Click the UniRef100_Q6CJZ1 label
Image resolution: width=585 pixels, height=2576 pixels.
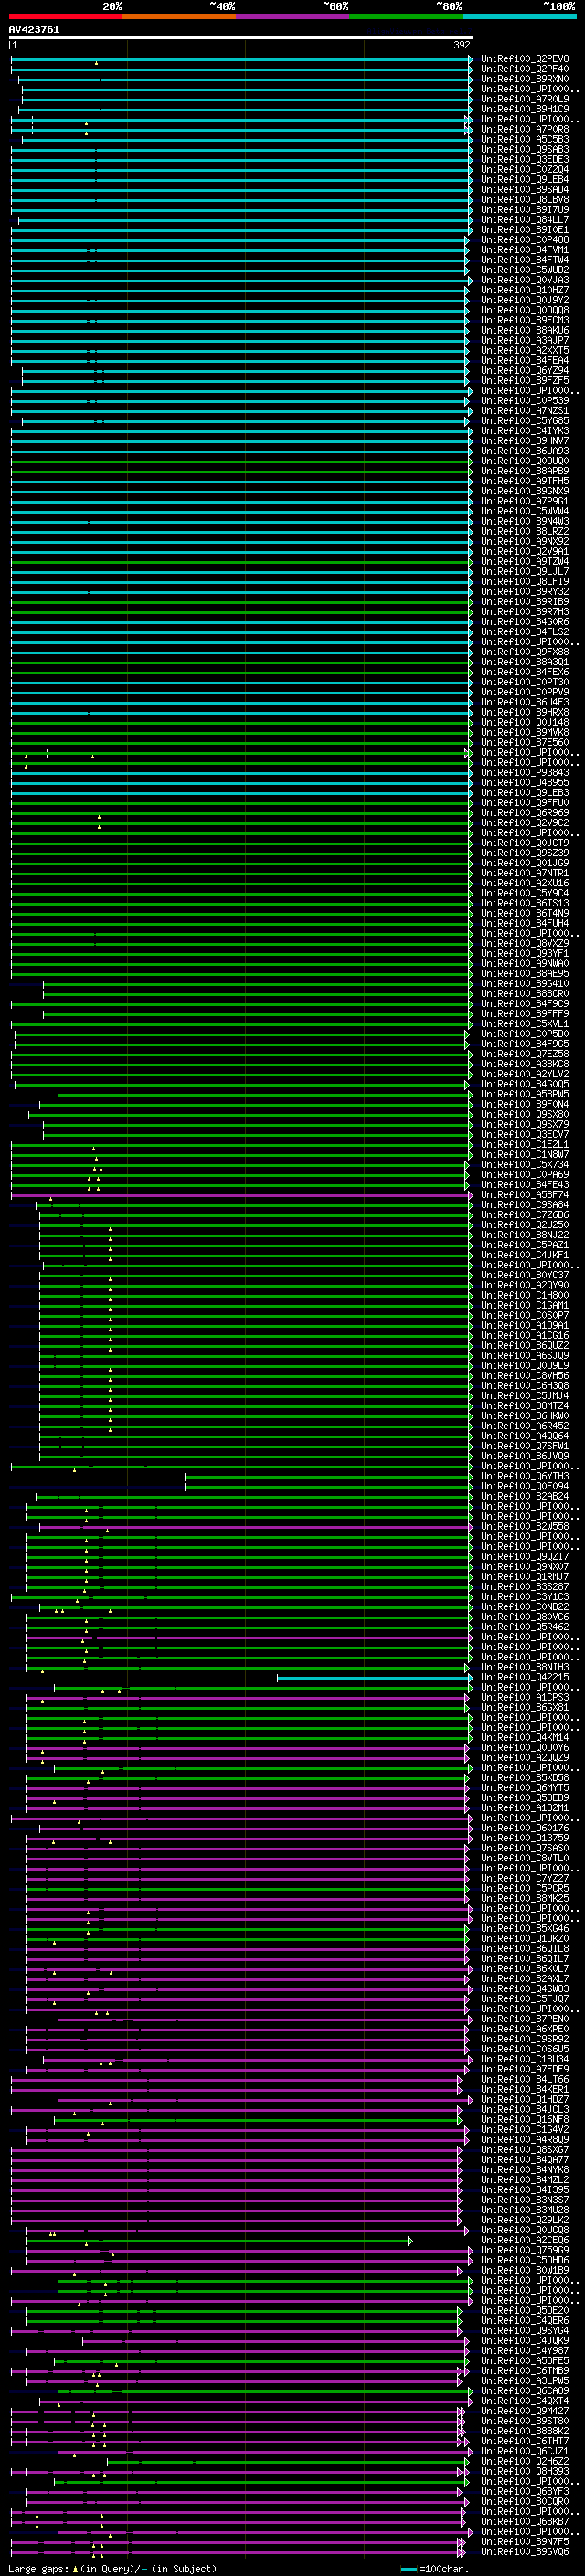tap(525, 2451)
